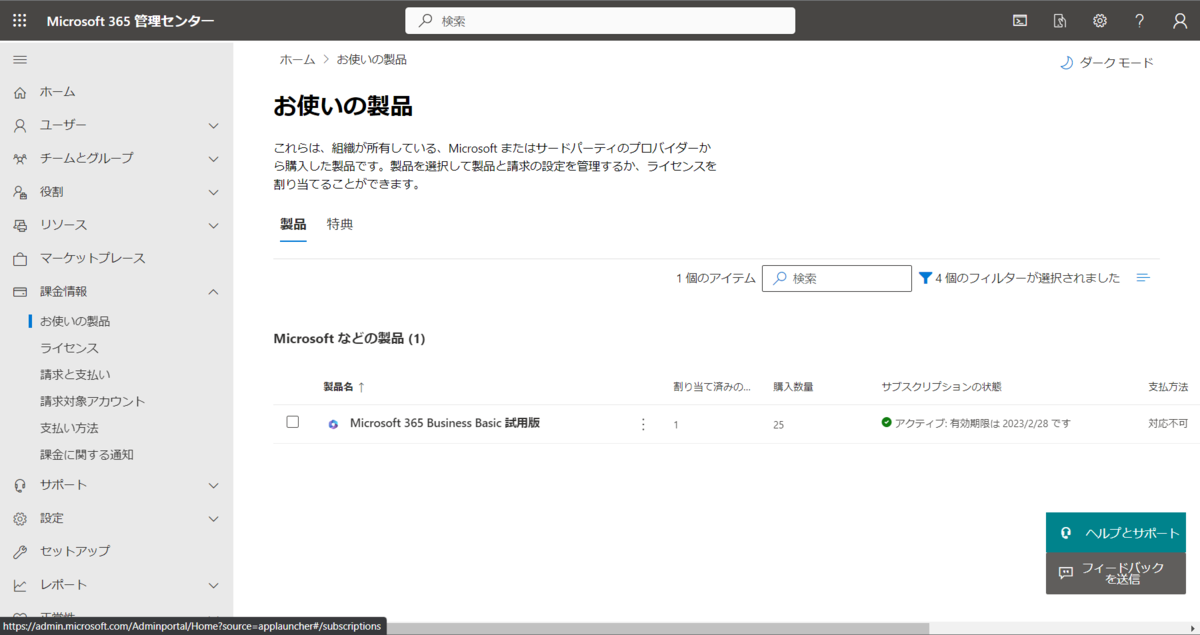Viewport: 1200px width, 635px height.
Task: Expand the ユーザー menu chevron
Action: 213,125
